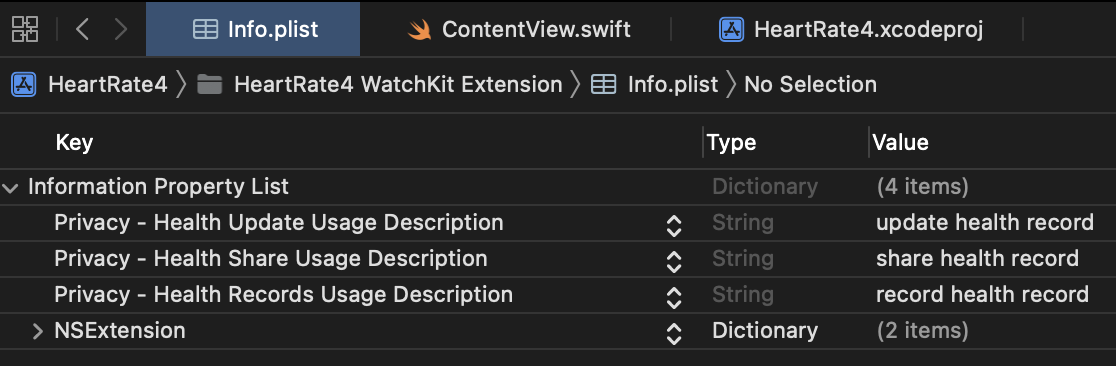Open the Dictionary type dropdown for NSExtension
Screen dimensions: 1116x366
[765, 330]
